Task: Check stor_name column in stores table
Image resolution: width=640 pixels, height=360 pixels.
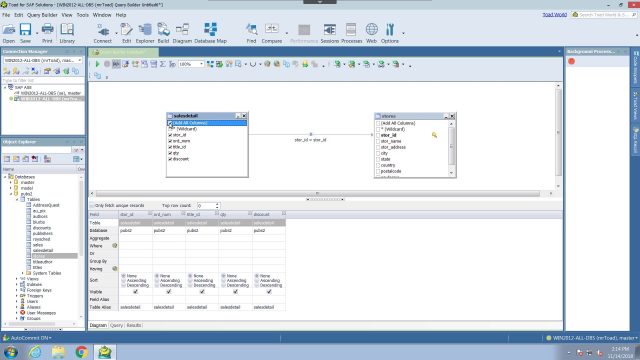Action: coord(378,141)
